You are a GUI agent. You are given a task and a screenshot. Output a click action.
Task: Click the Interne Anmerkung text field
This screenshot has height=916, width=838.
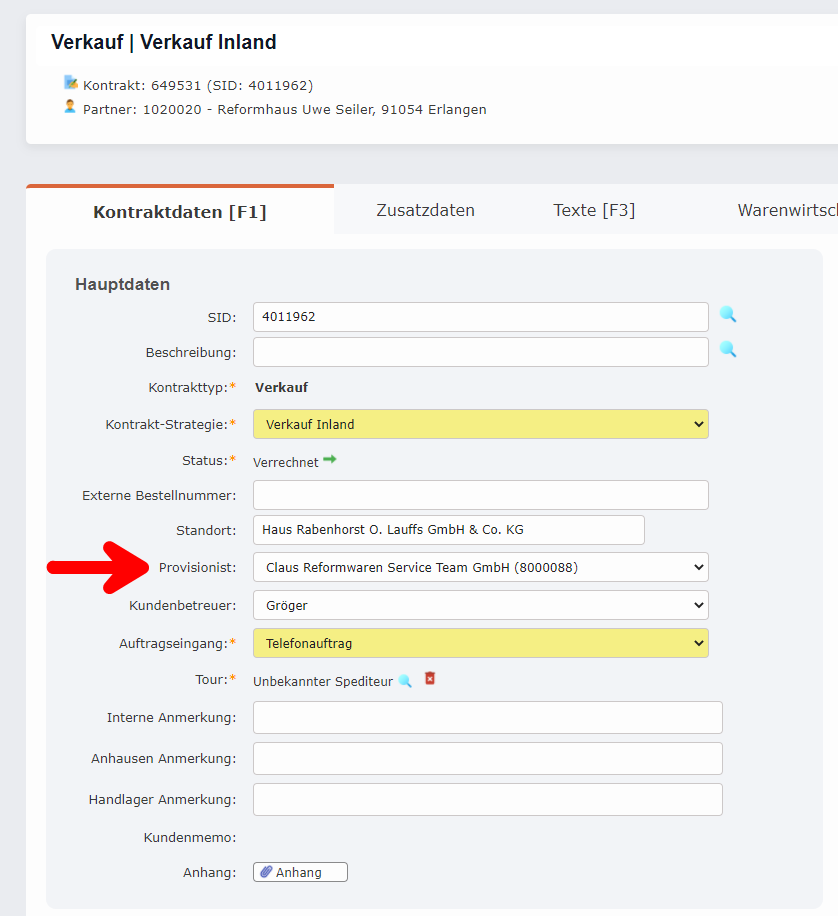tap(487, 717)
